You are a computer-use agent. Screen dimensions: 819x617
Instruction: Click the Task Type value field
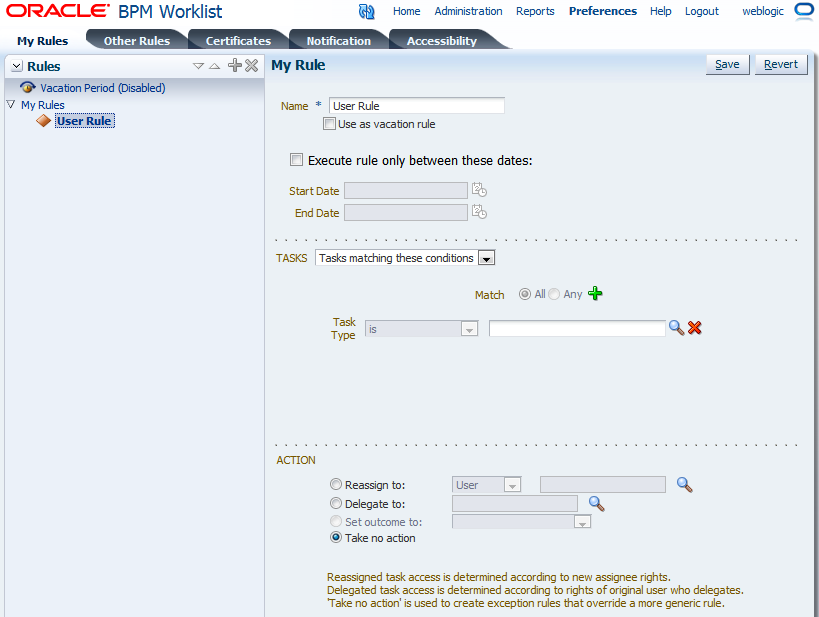[577, 328]
